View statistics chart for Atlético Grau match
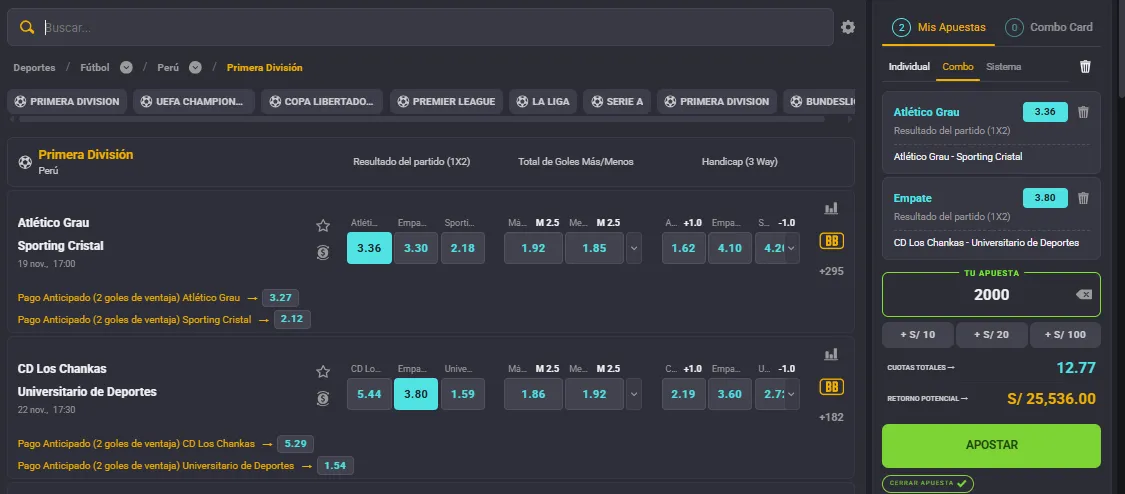The height and width of the screenshot is (494, 1125). tap(831, 208)
